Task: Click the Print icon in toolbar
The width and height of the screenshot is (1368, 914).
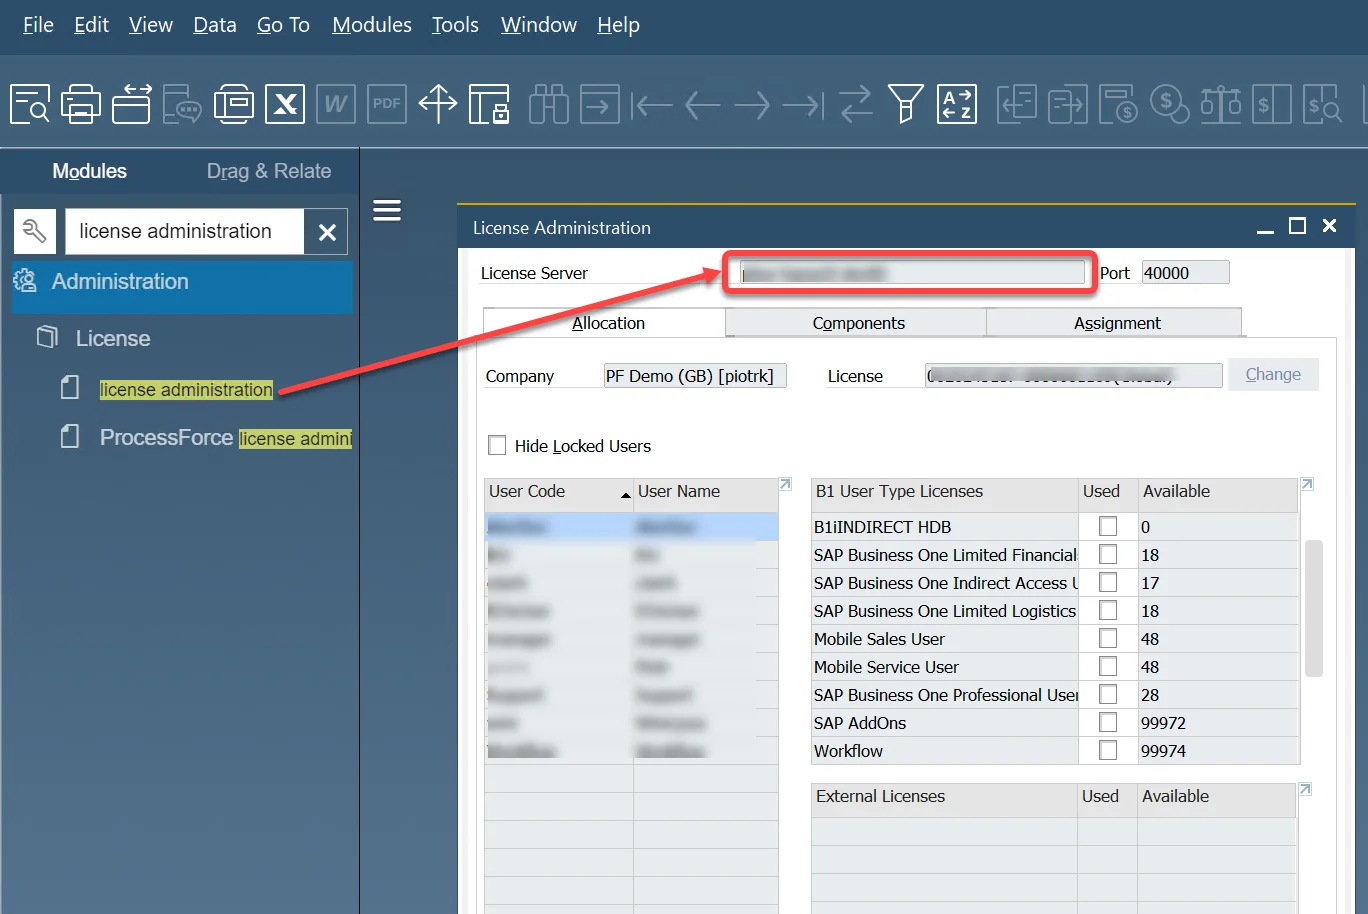Action: click(x=80, y=104)
